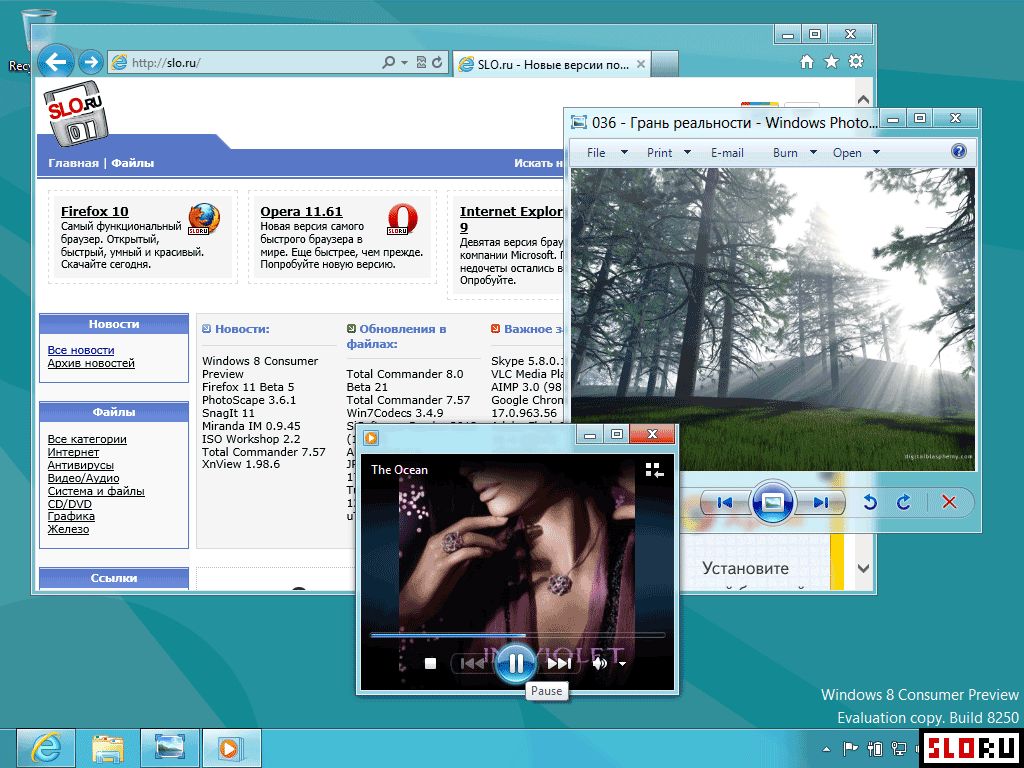Close the SLO.ru tab
The image size is (1024, 768).
pos(641,64)
